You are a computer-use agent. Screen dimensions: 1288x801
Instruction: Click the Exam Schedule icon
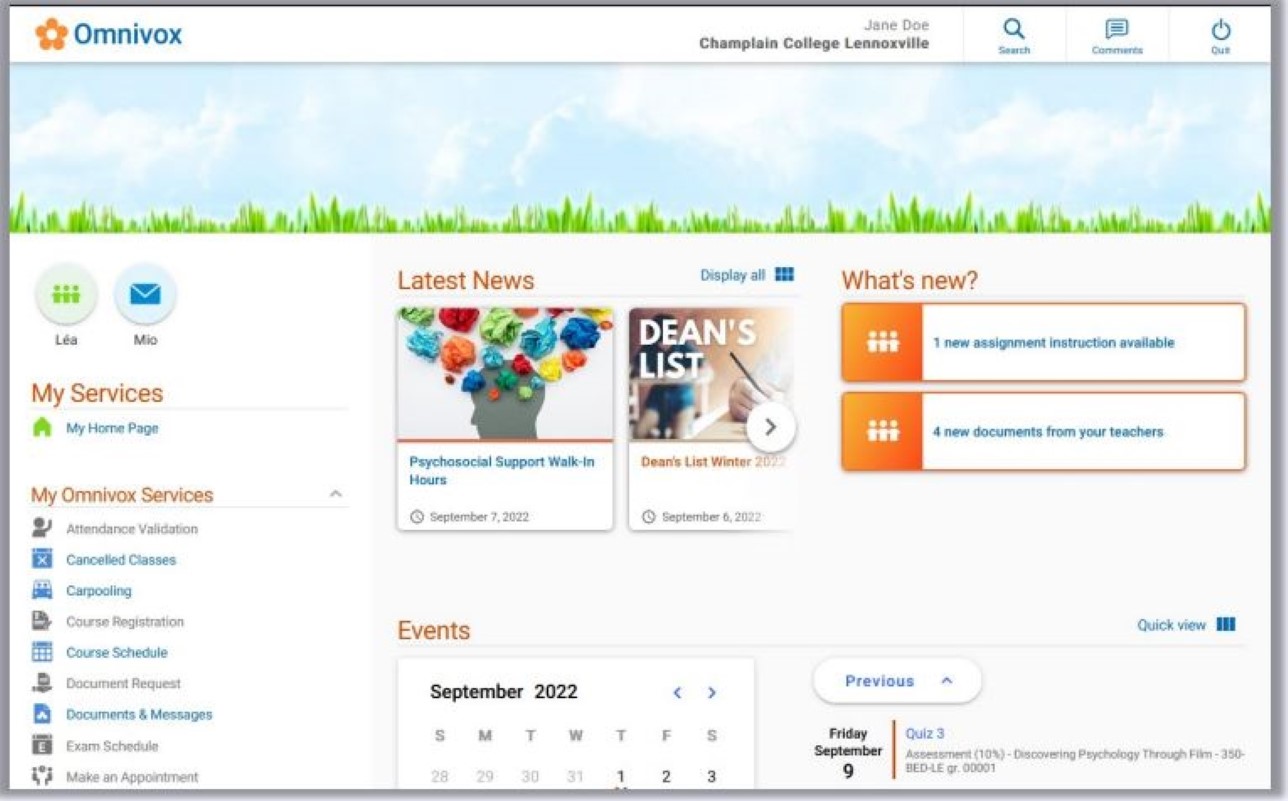[x=42, y=745]
